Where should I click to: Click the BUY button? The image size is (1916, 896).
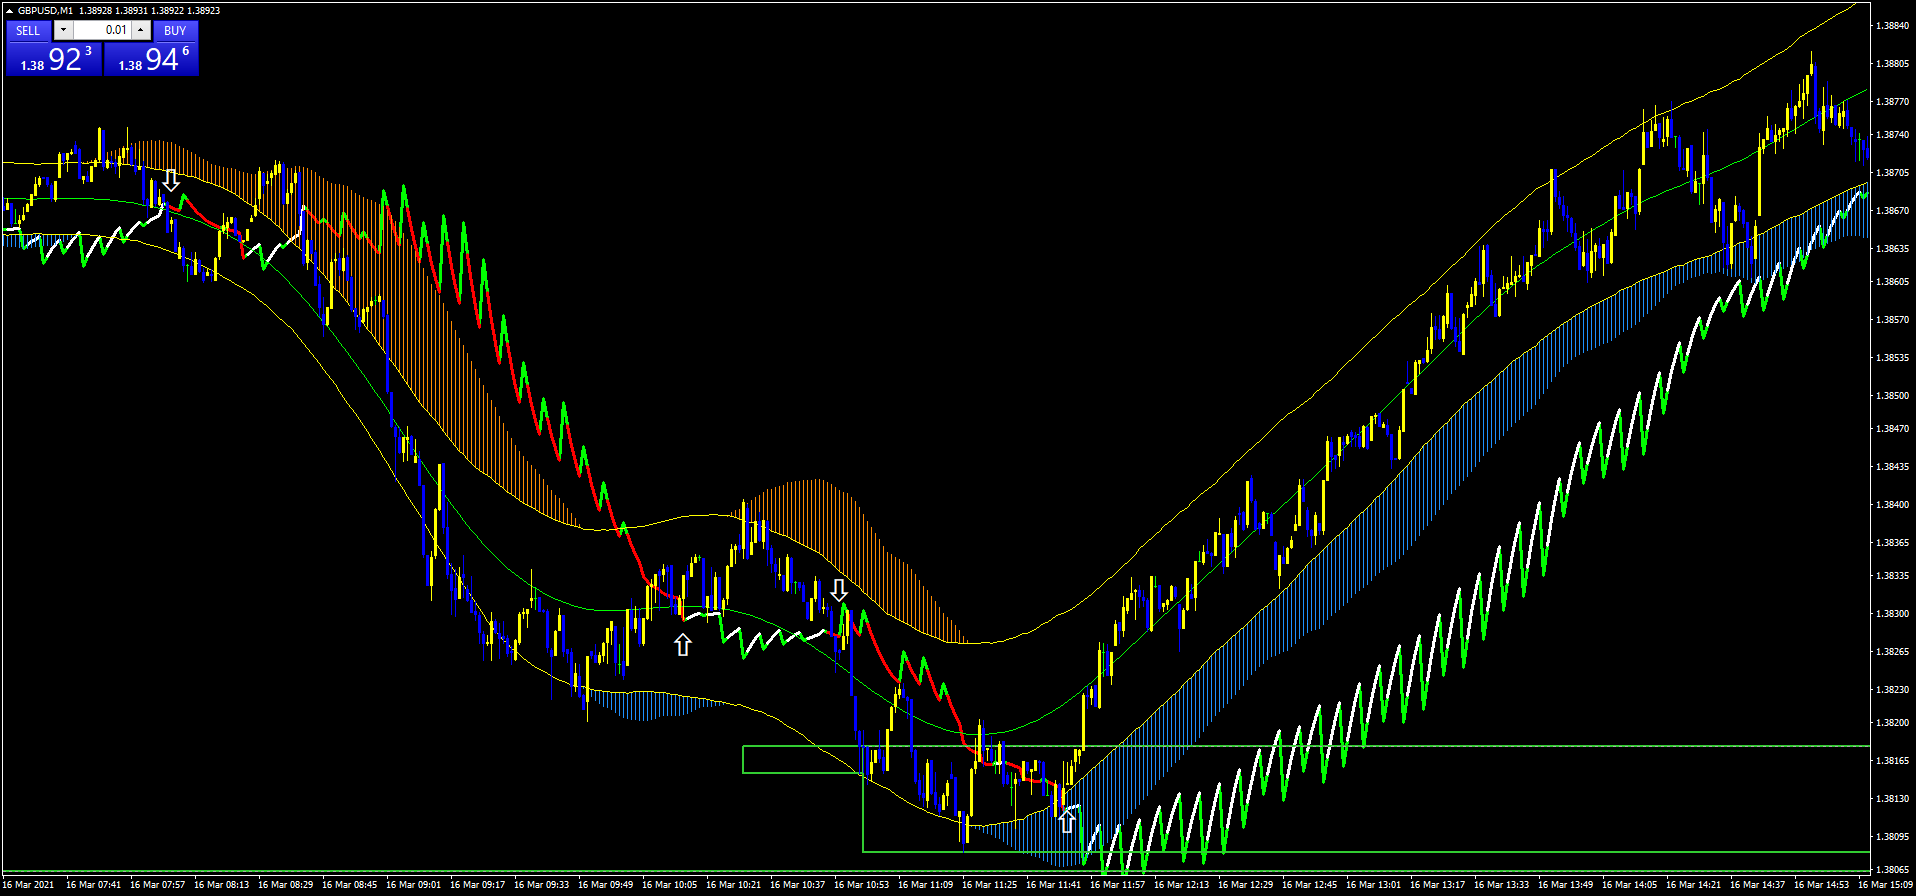[x=175, y=30]
